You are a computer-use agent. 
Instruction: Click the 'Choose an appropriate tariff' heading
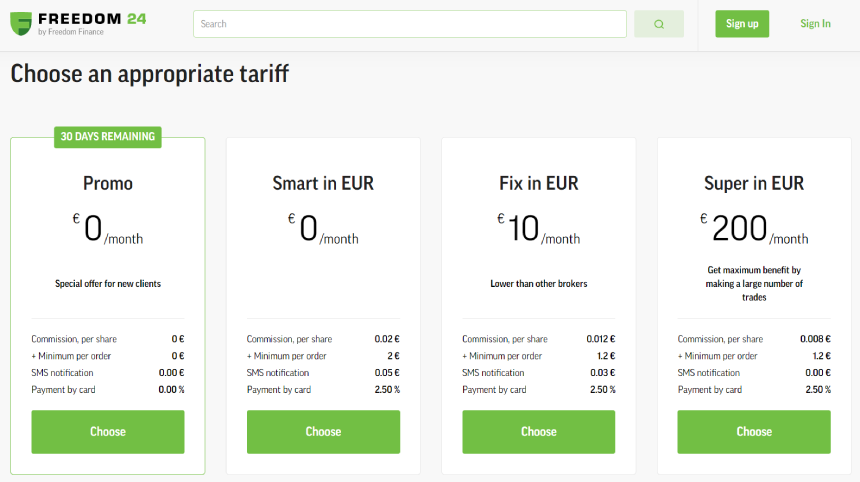150,73
